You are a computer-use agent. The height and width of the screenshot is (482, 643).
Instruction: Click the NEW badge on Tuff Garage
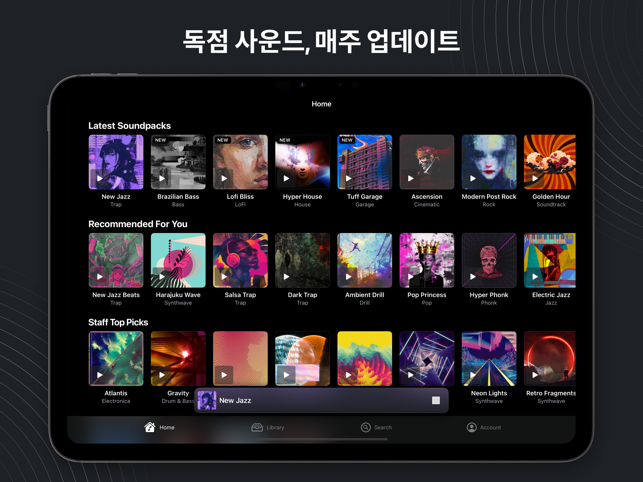point(347,140)
